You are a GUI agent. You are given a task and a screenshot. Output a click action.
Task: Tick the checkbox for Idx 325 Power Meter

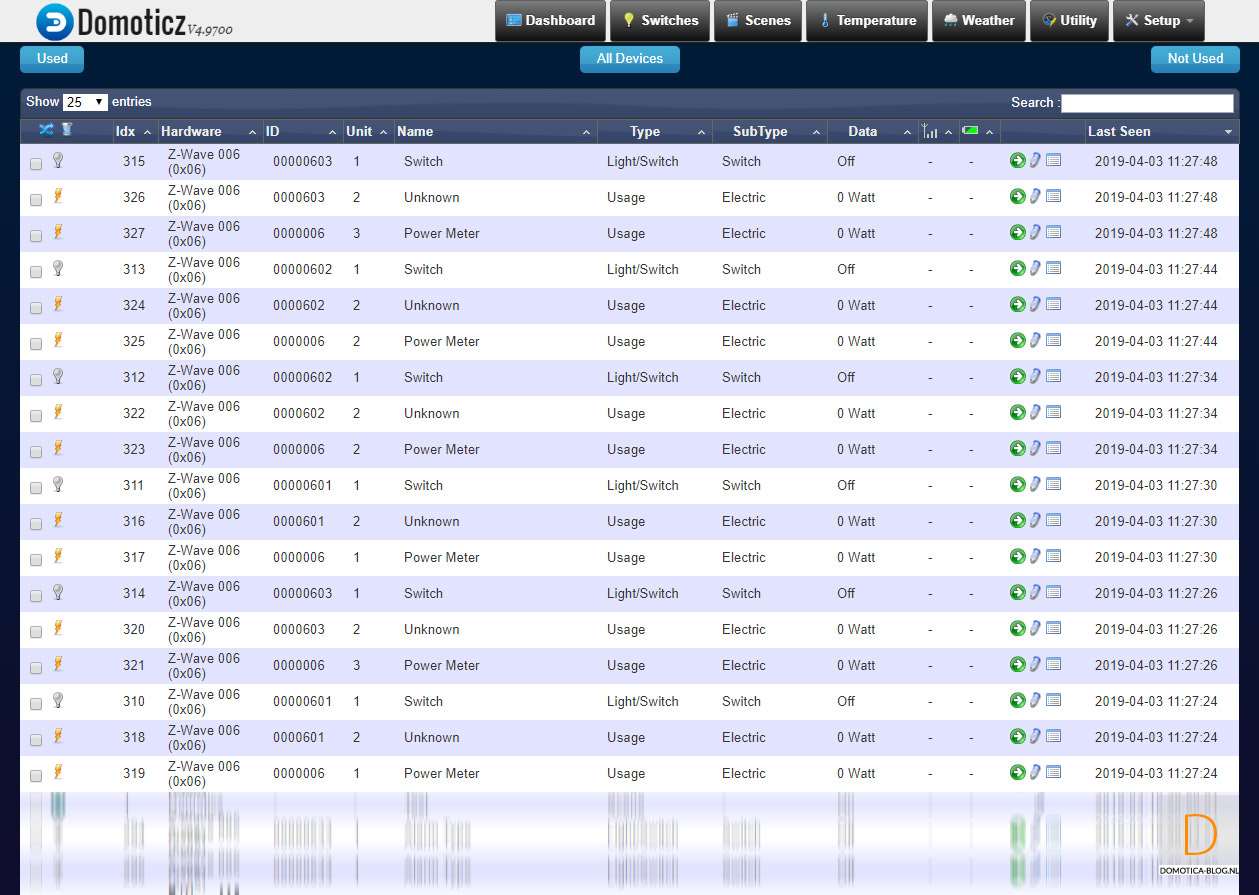[x=36, y=343]
